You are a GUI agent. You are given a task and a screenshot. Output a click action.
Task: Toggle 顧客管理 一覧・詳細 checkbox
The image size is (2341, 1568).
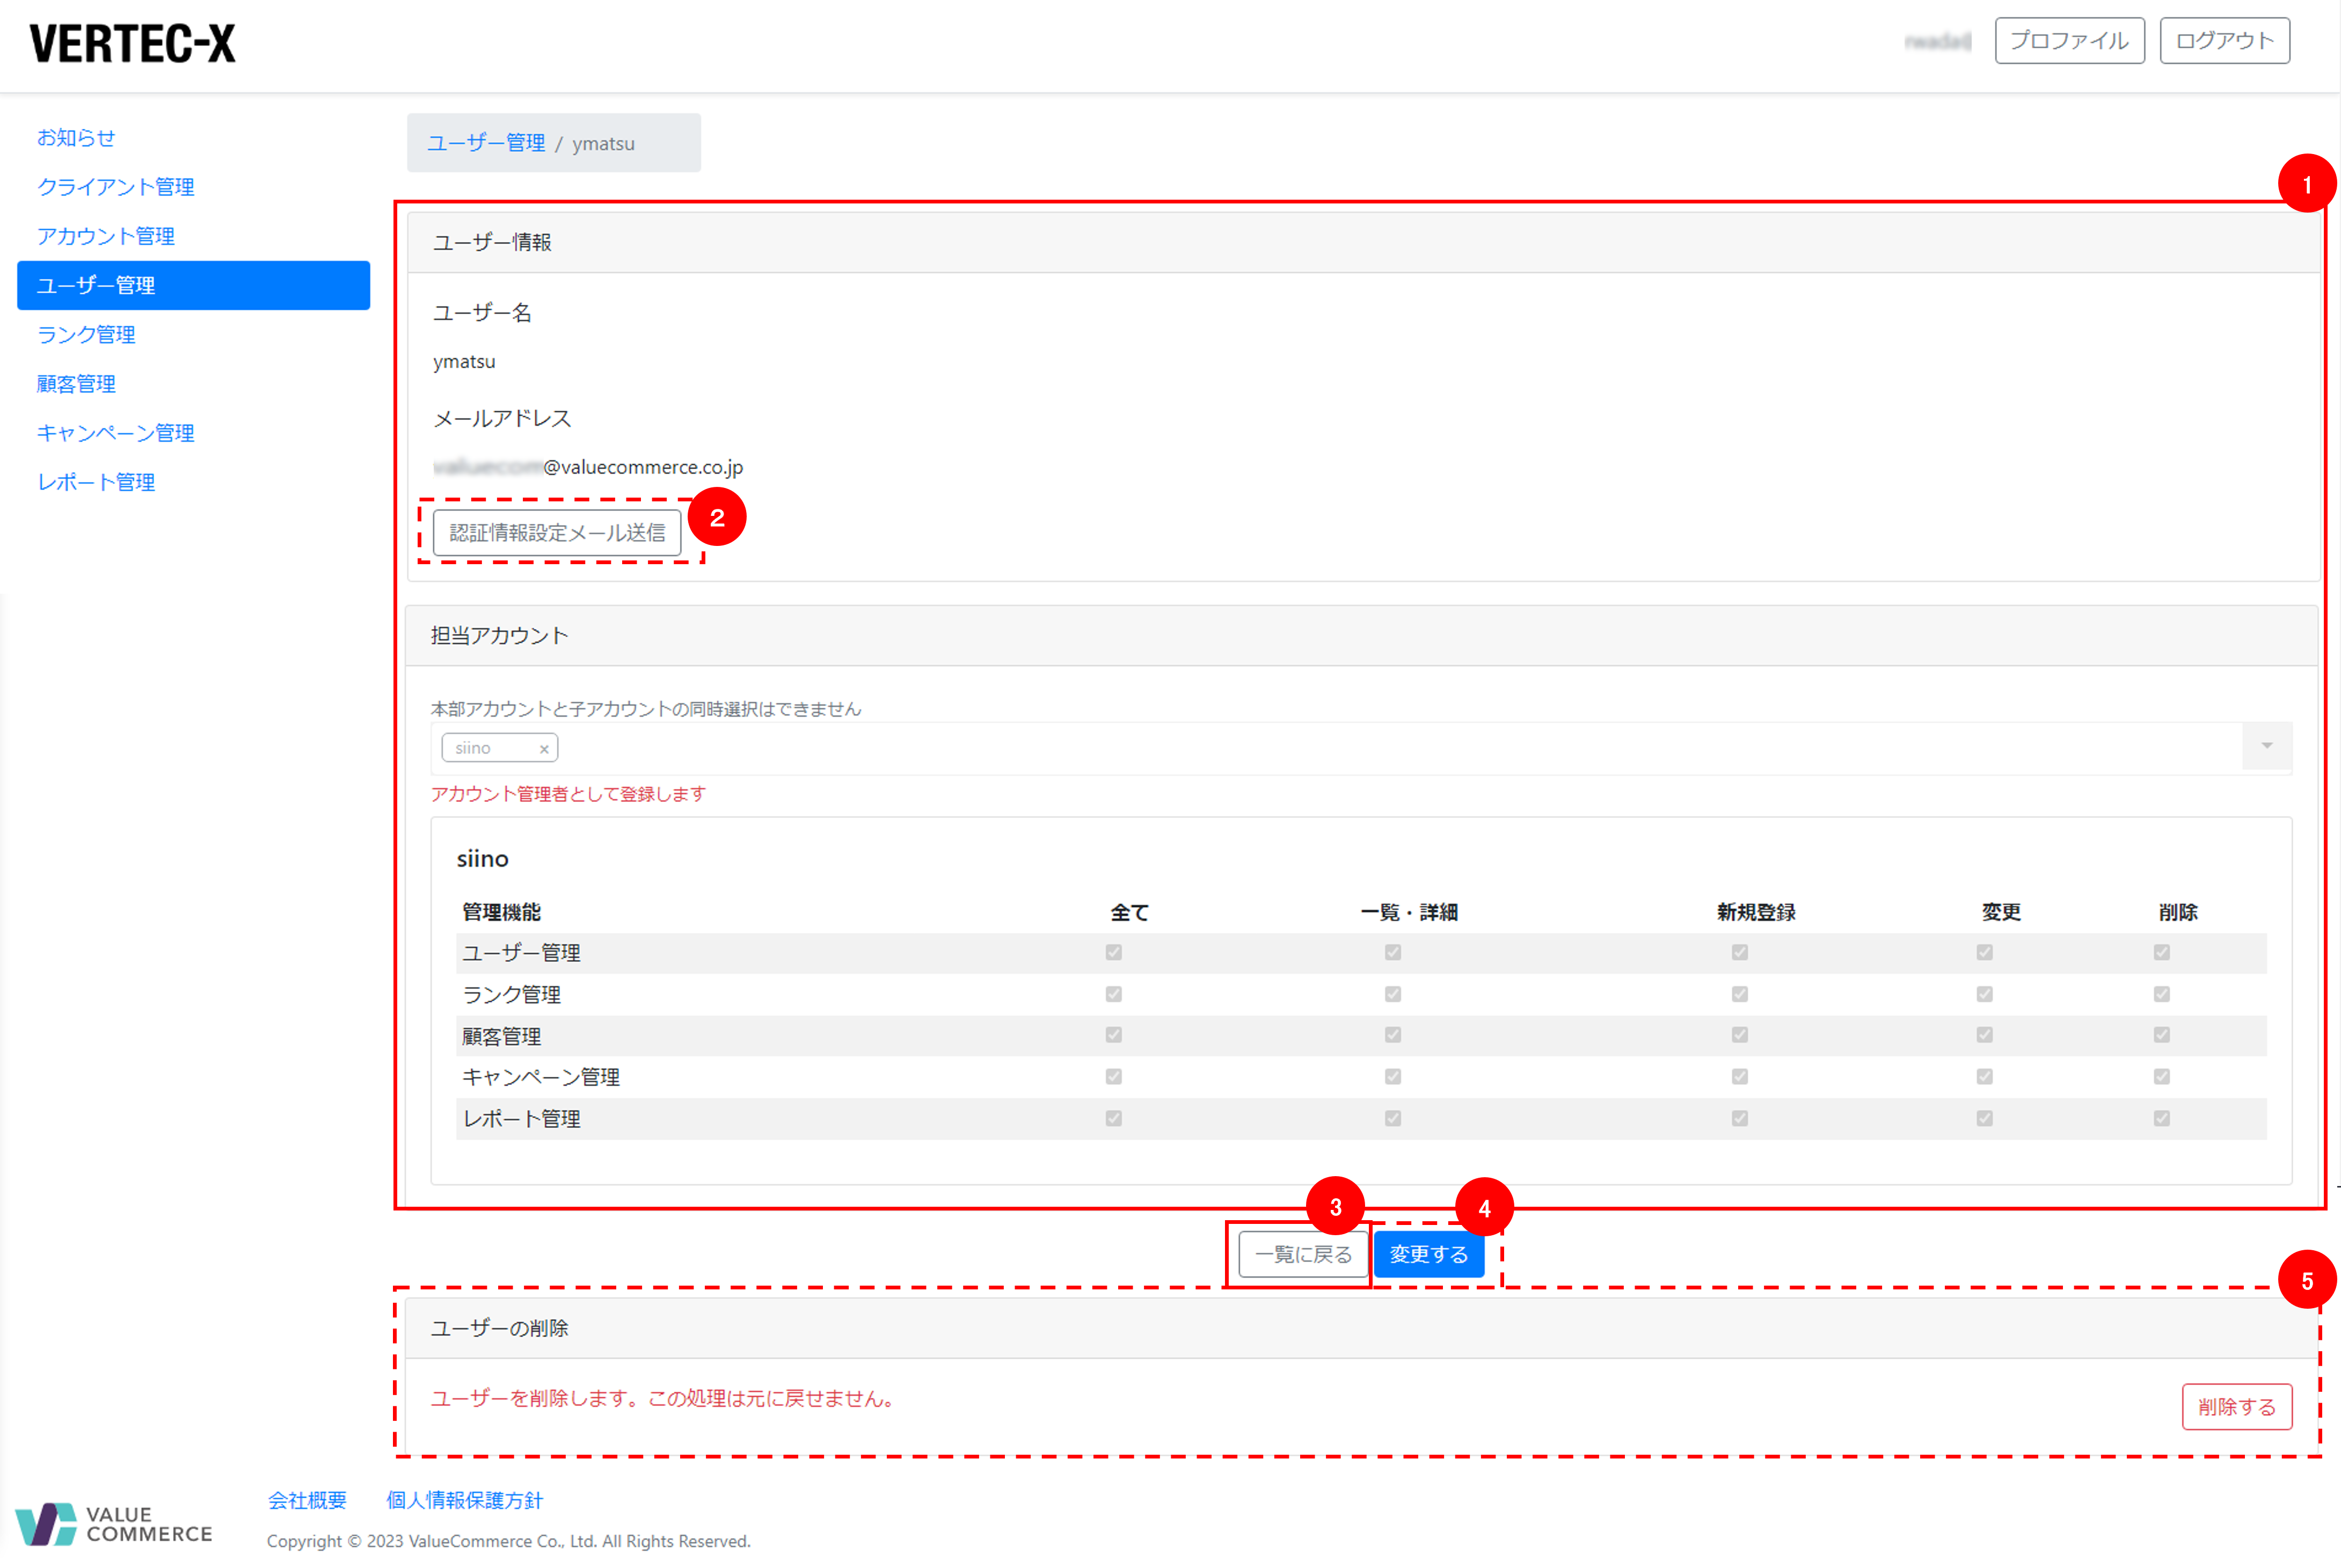pos(1392,1035)
